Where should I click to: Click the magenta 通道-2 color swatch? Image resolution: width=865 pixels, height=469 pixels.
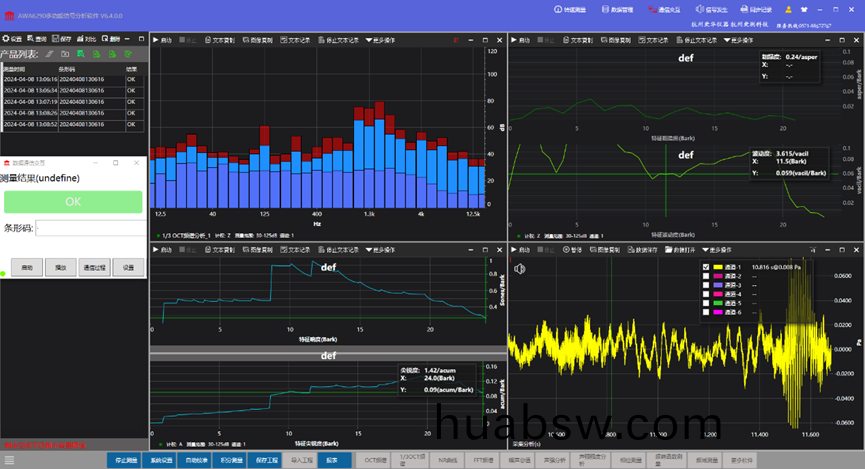(x=719, y=276)
